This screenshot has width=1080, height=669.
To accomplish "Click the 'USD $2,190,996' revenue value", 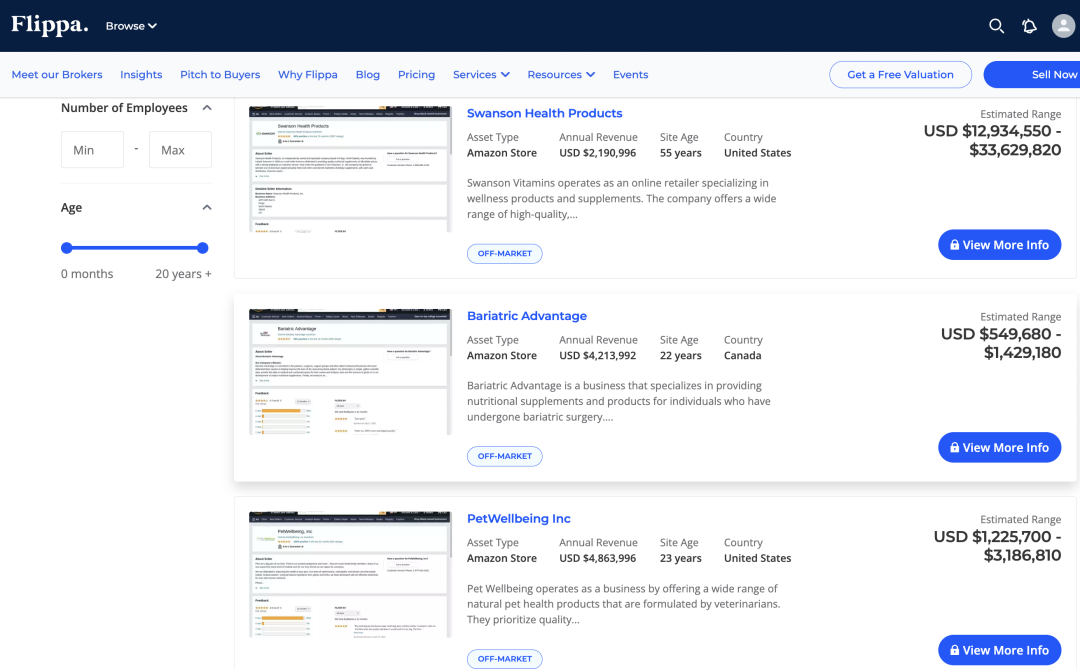I will (x=597, y=153).
